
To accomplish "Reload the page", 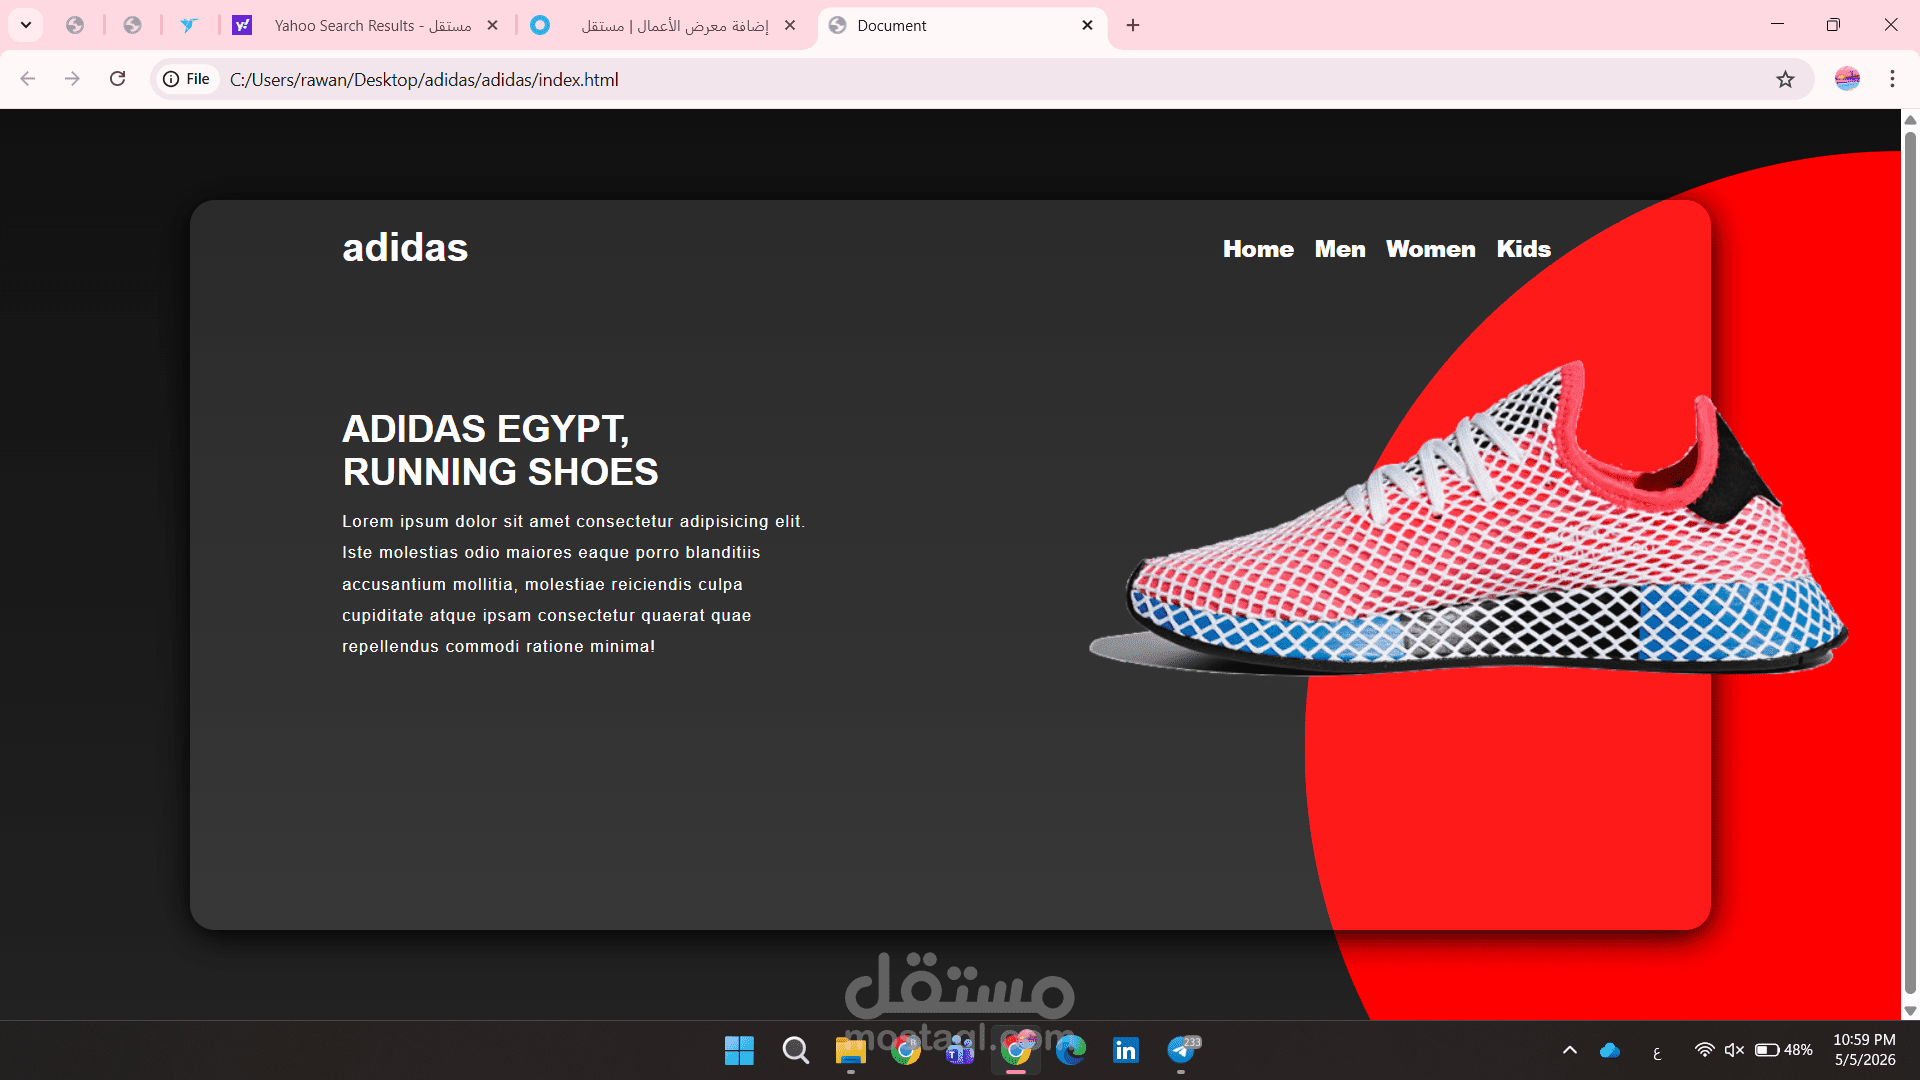I will (x=117, y=79).
